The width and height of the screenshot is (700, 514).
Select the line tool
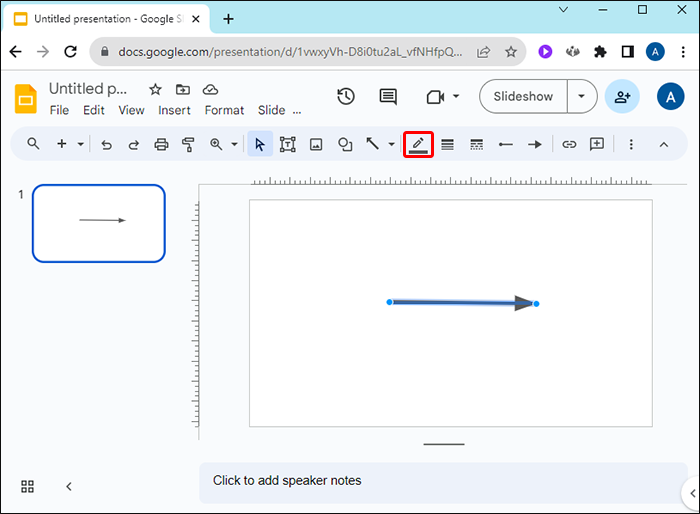click(372, 144)
